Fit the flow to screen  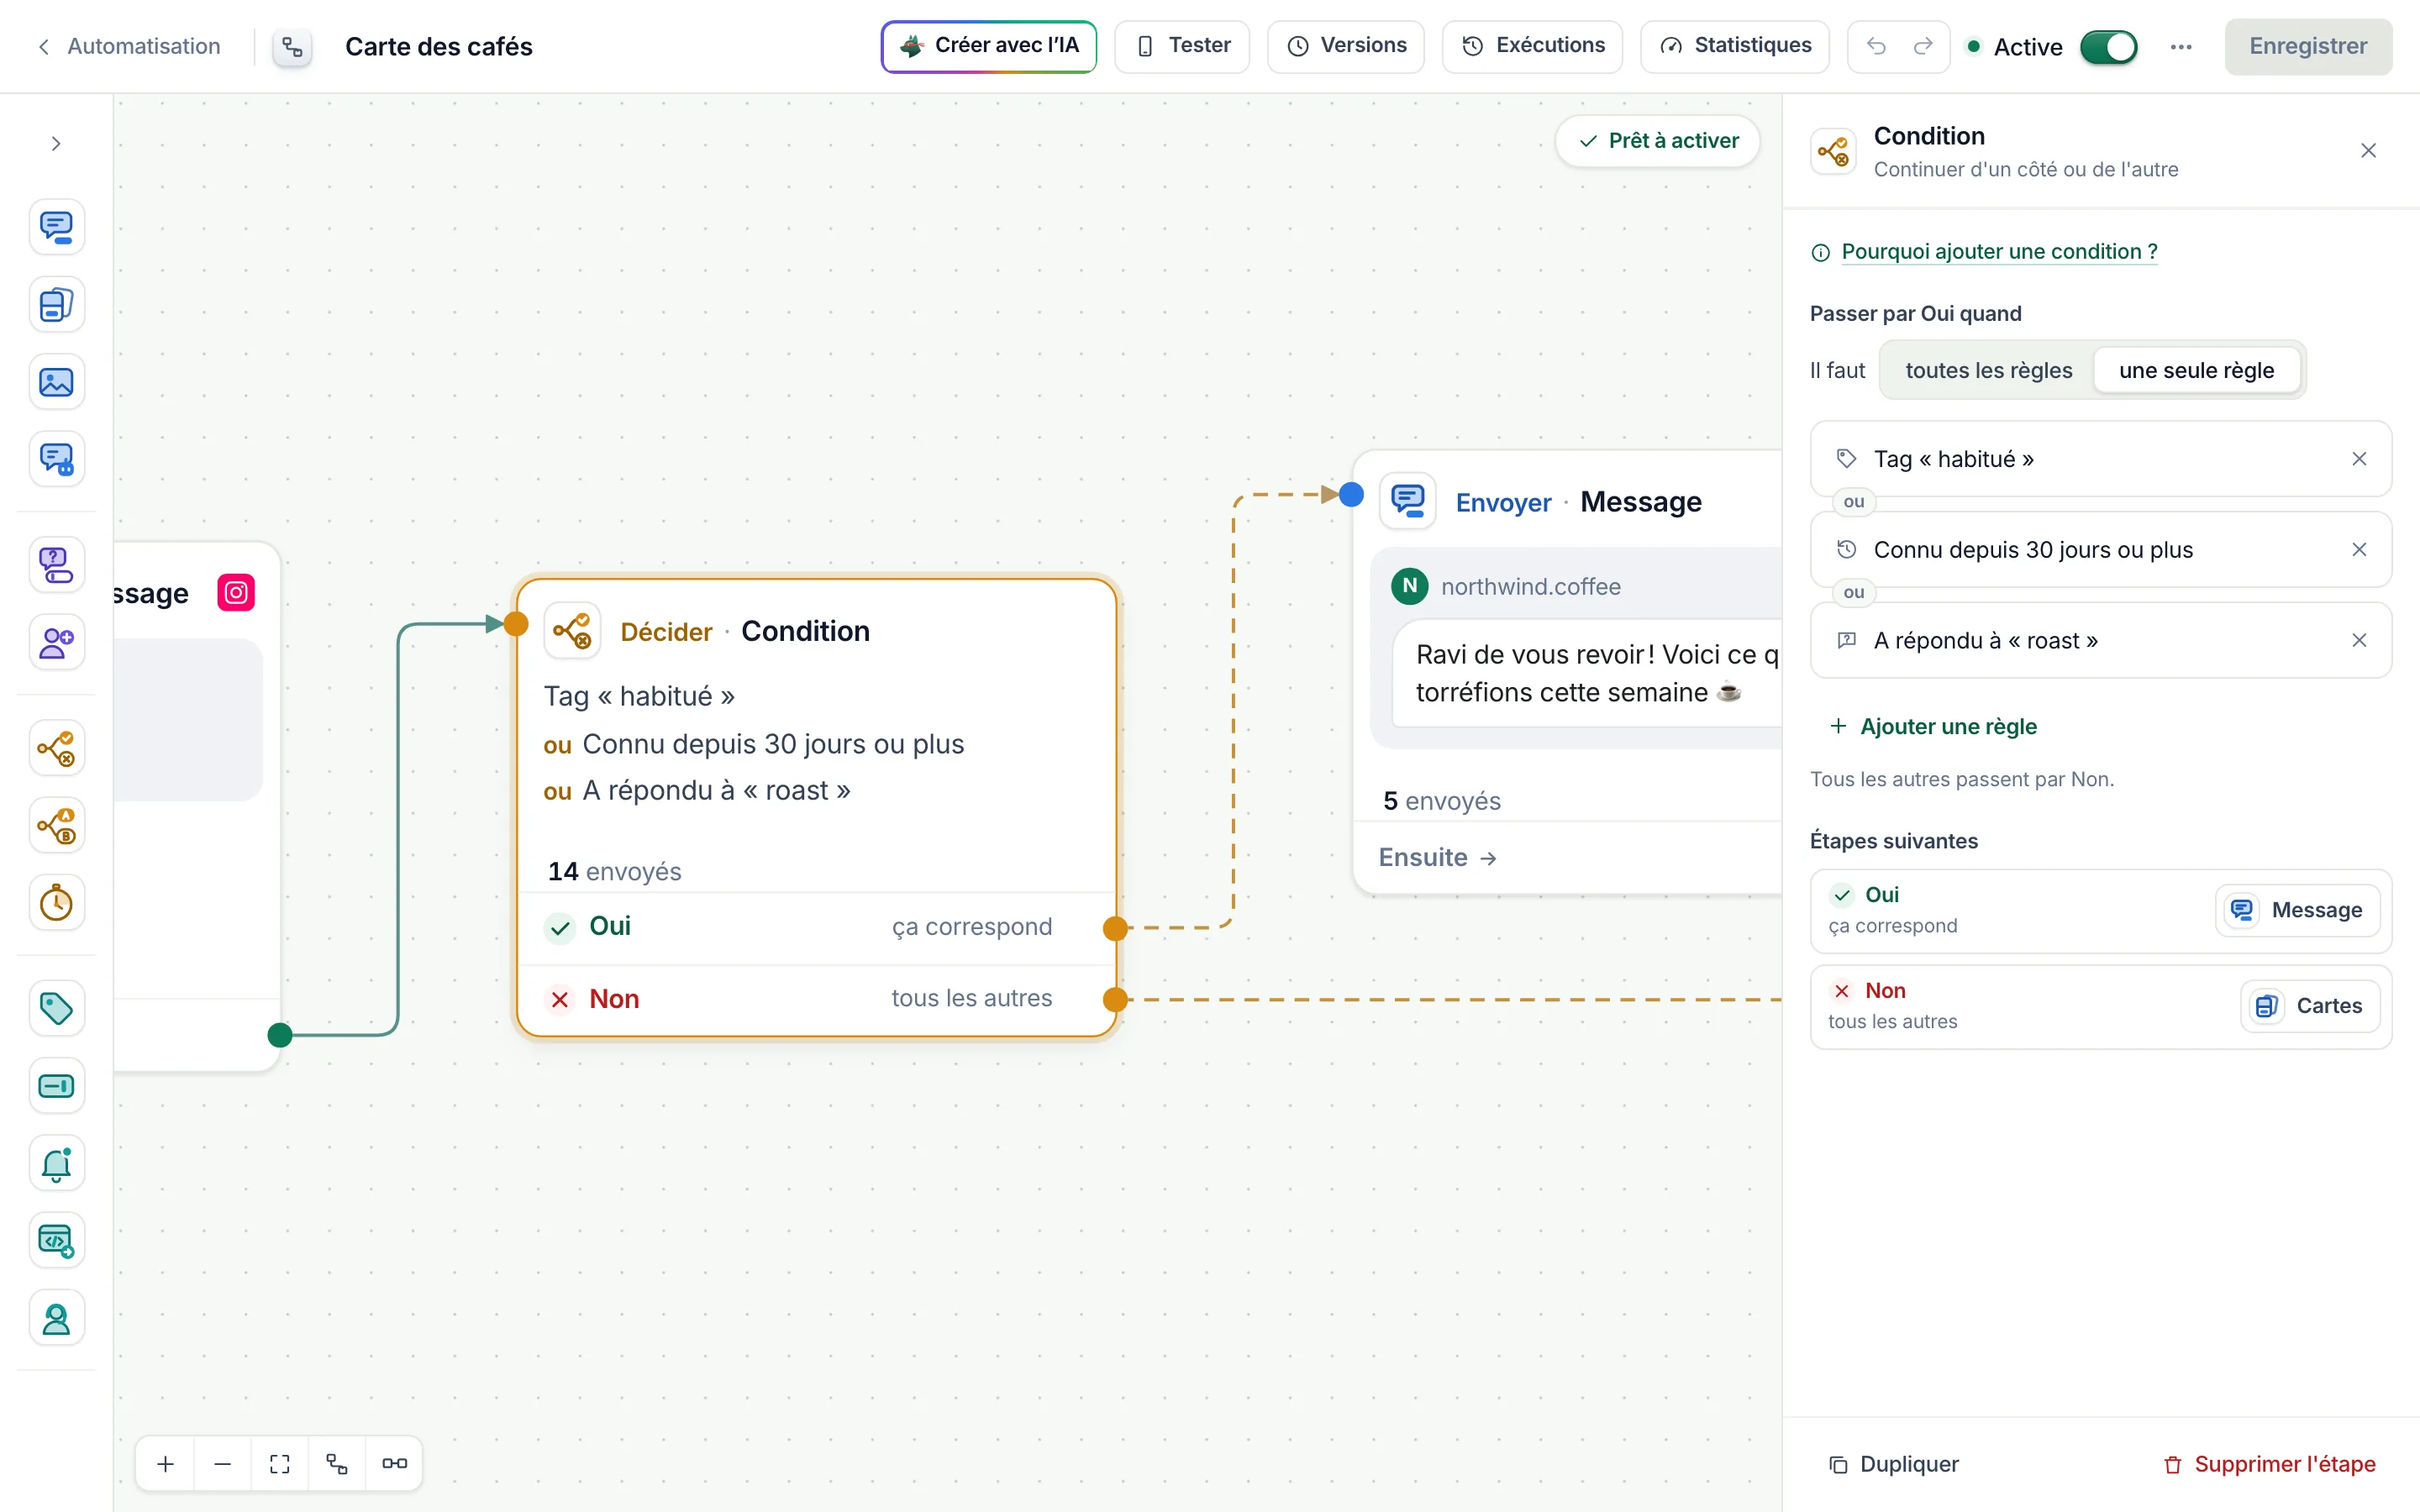pyautogui.click(x=280, y=1464)
